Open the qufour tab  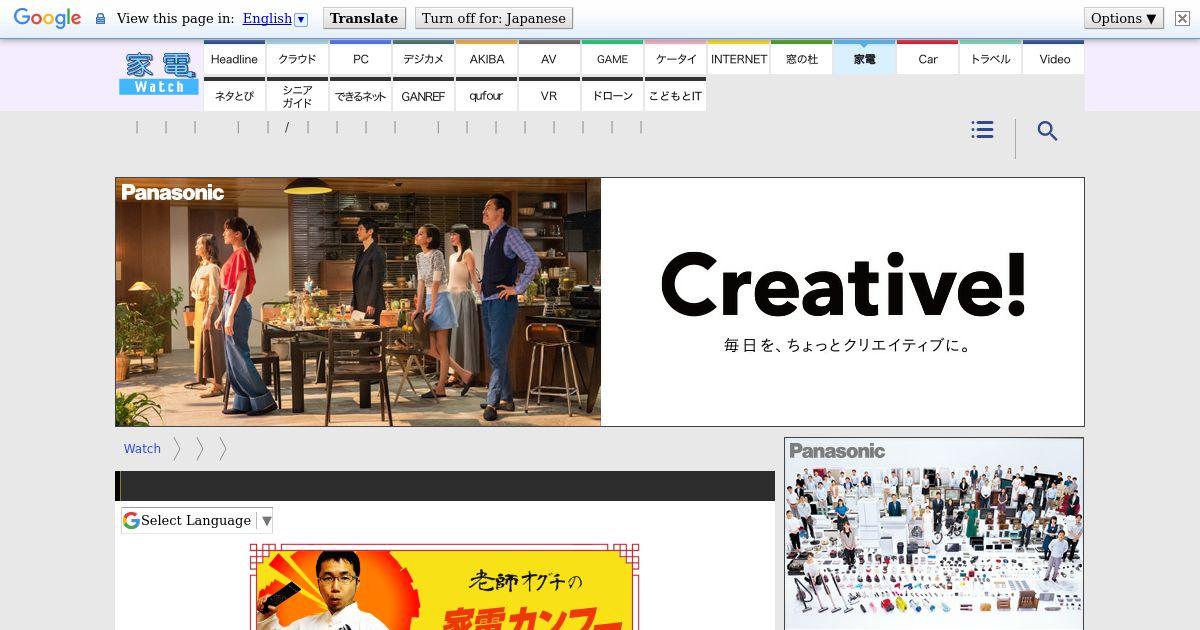click(486, 95)
